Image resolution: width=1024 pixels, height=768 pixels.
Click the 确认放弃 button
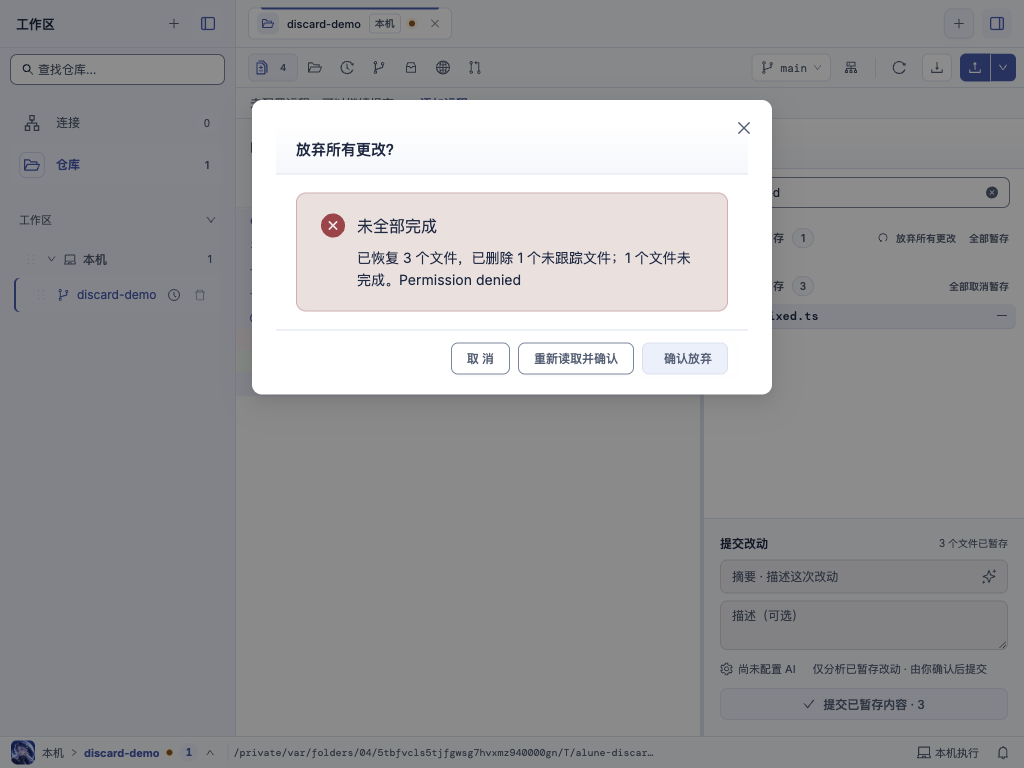pyautogui.click(x=685, y=359)
